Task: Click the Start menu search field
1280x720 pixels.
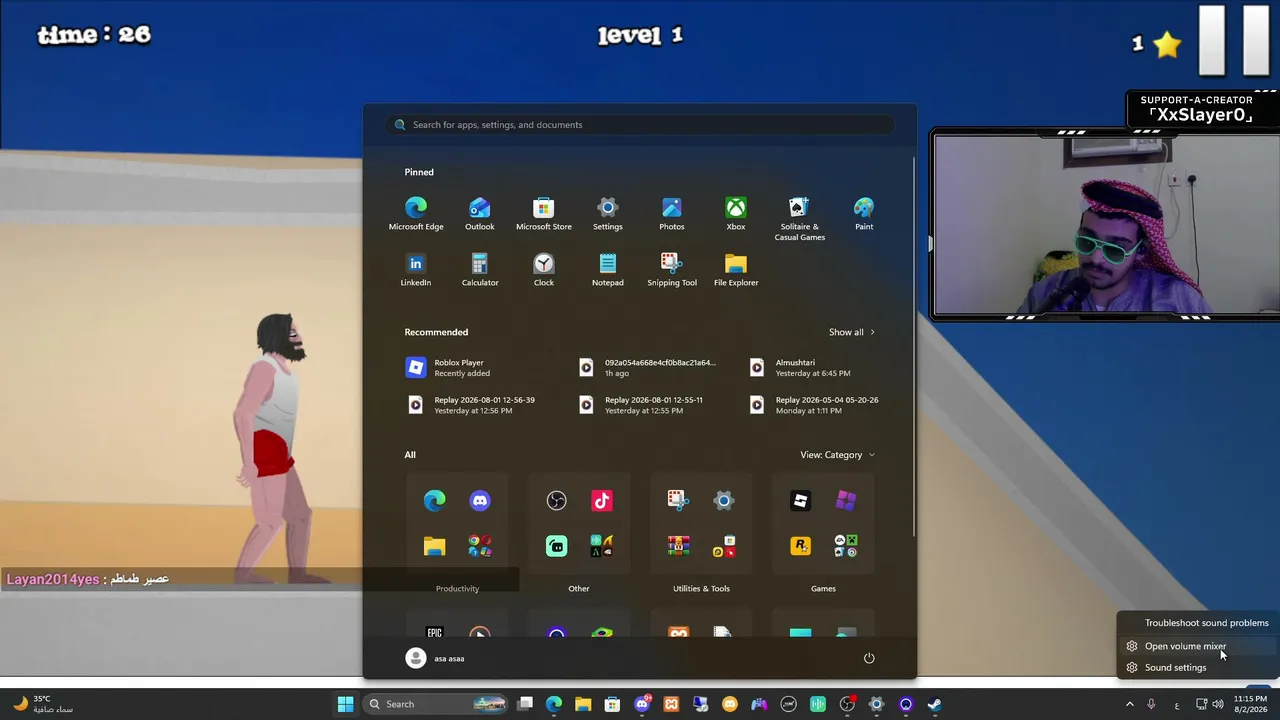Action: 640,125
